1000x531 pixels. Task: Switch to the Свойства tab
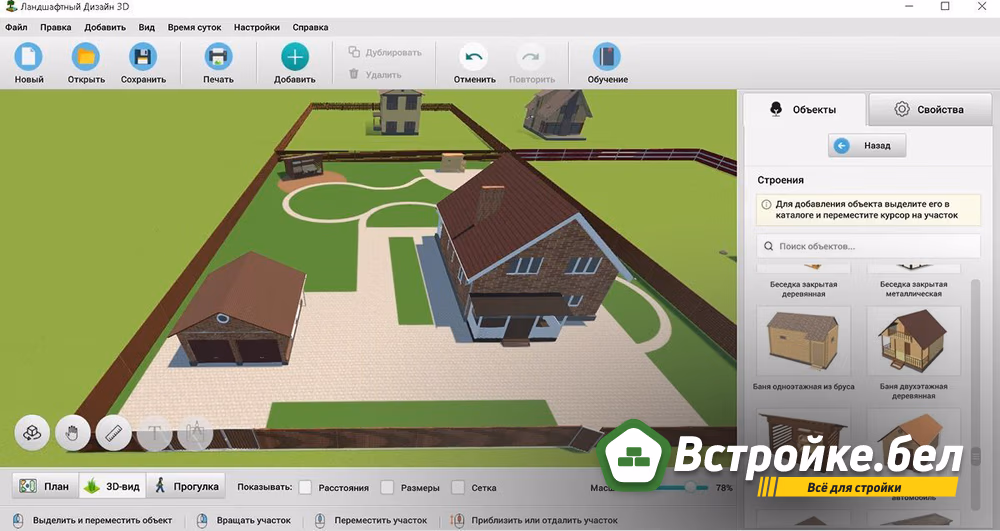(x=930, y=110)
